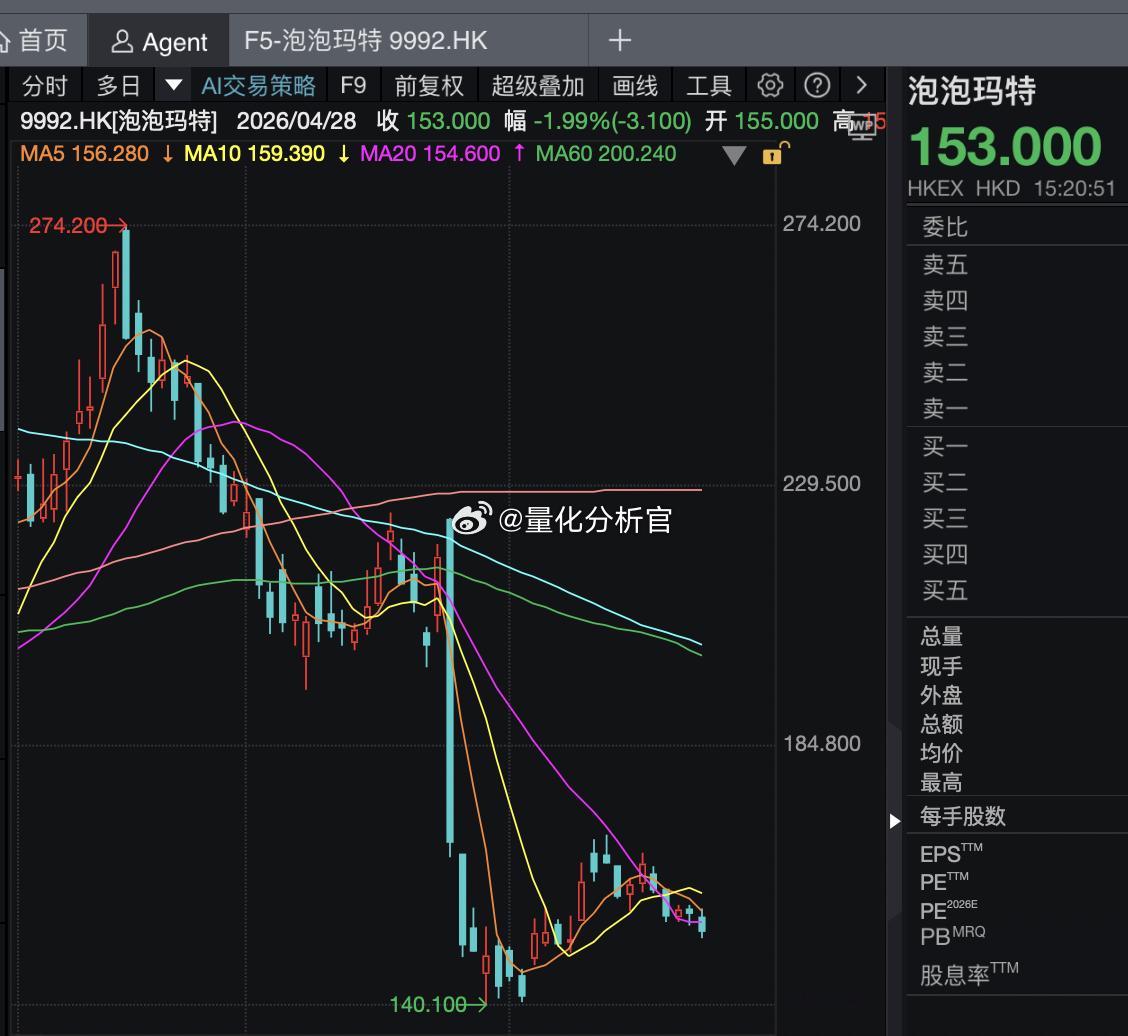
Task: Click the 泡泡玛特 stock name header
Action: [x=971, y=91]
